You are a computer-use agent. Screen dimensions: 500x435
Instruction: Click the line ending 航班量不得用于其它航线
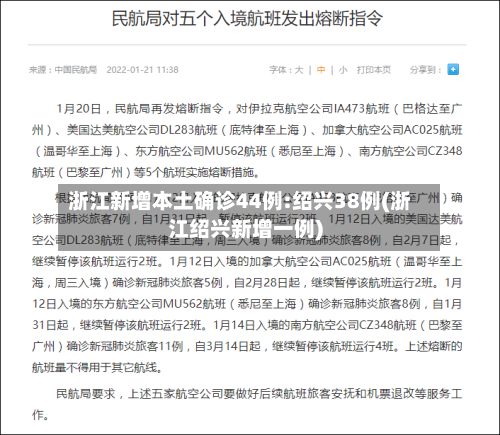[98, 368]
